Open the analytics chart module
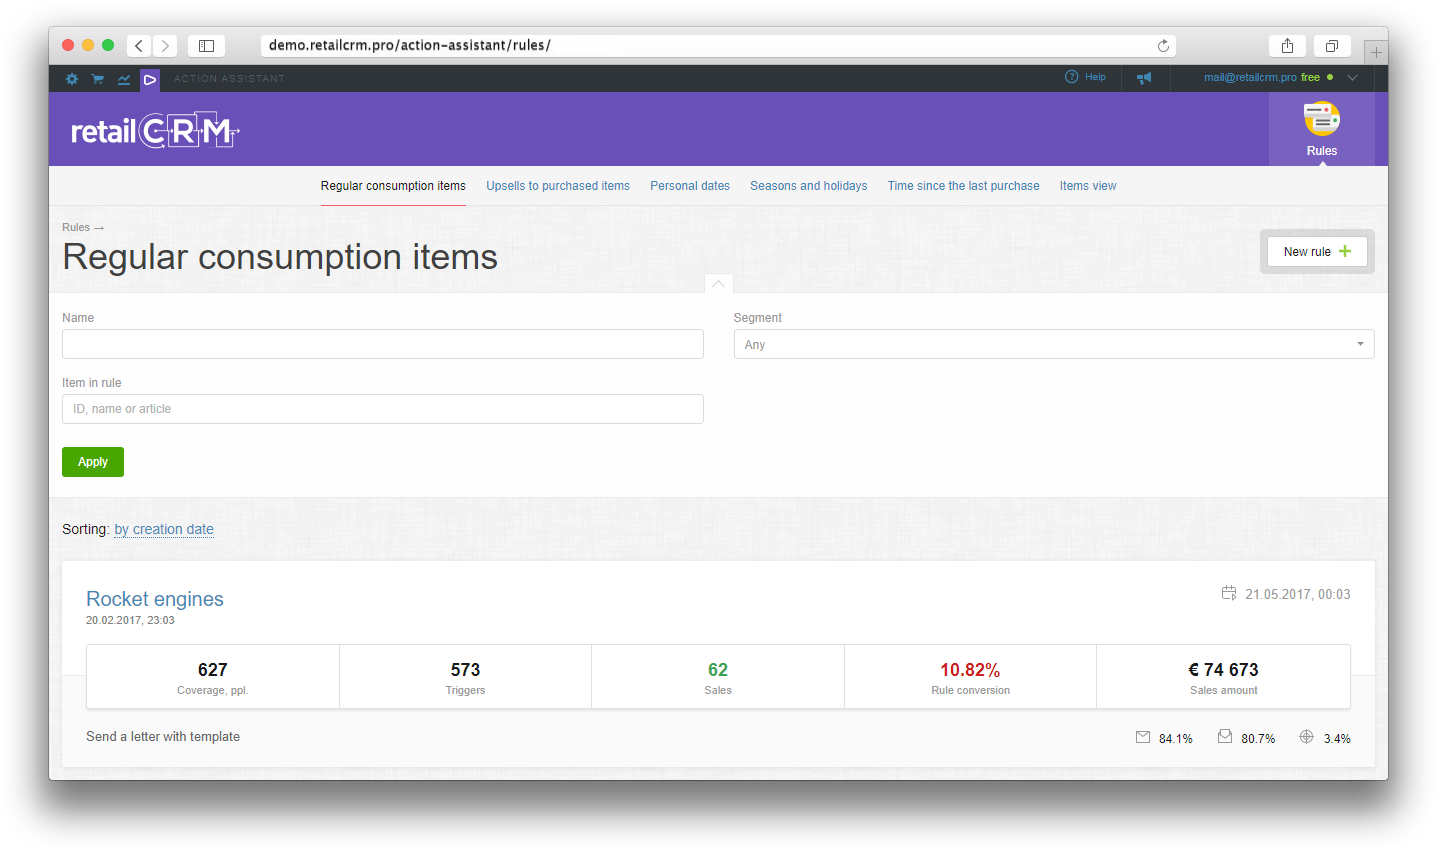 [124, 79]
